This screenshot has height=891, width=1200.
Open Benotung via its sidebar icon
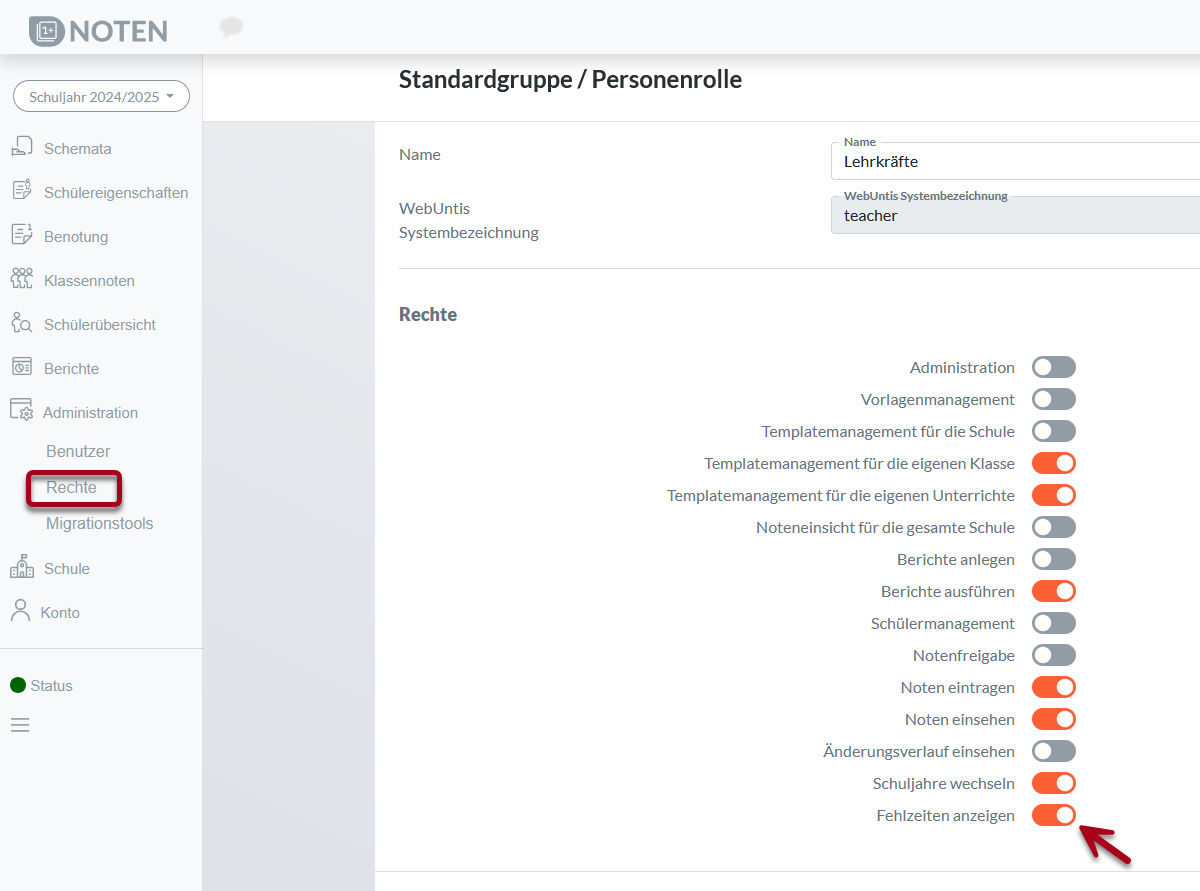(x=22, y=235)
